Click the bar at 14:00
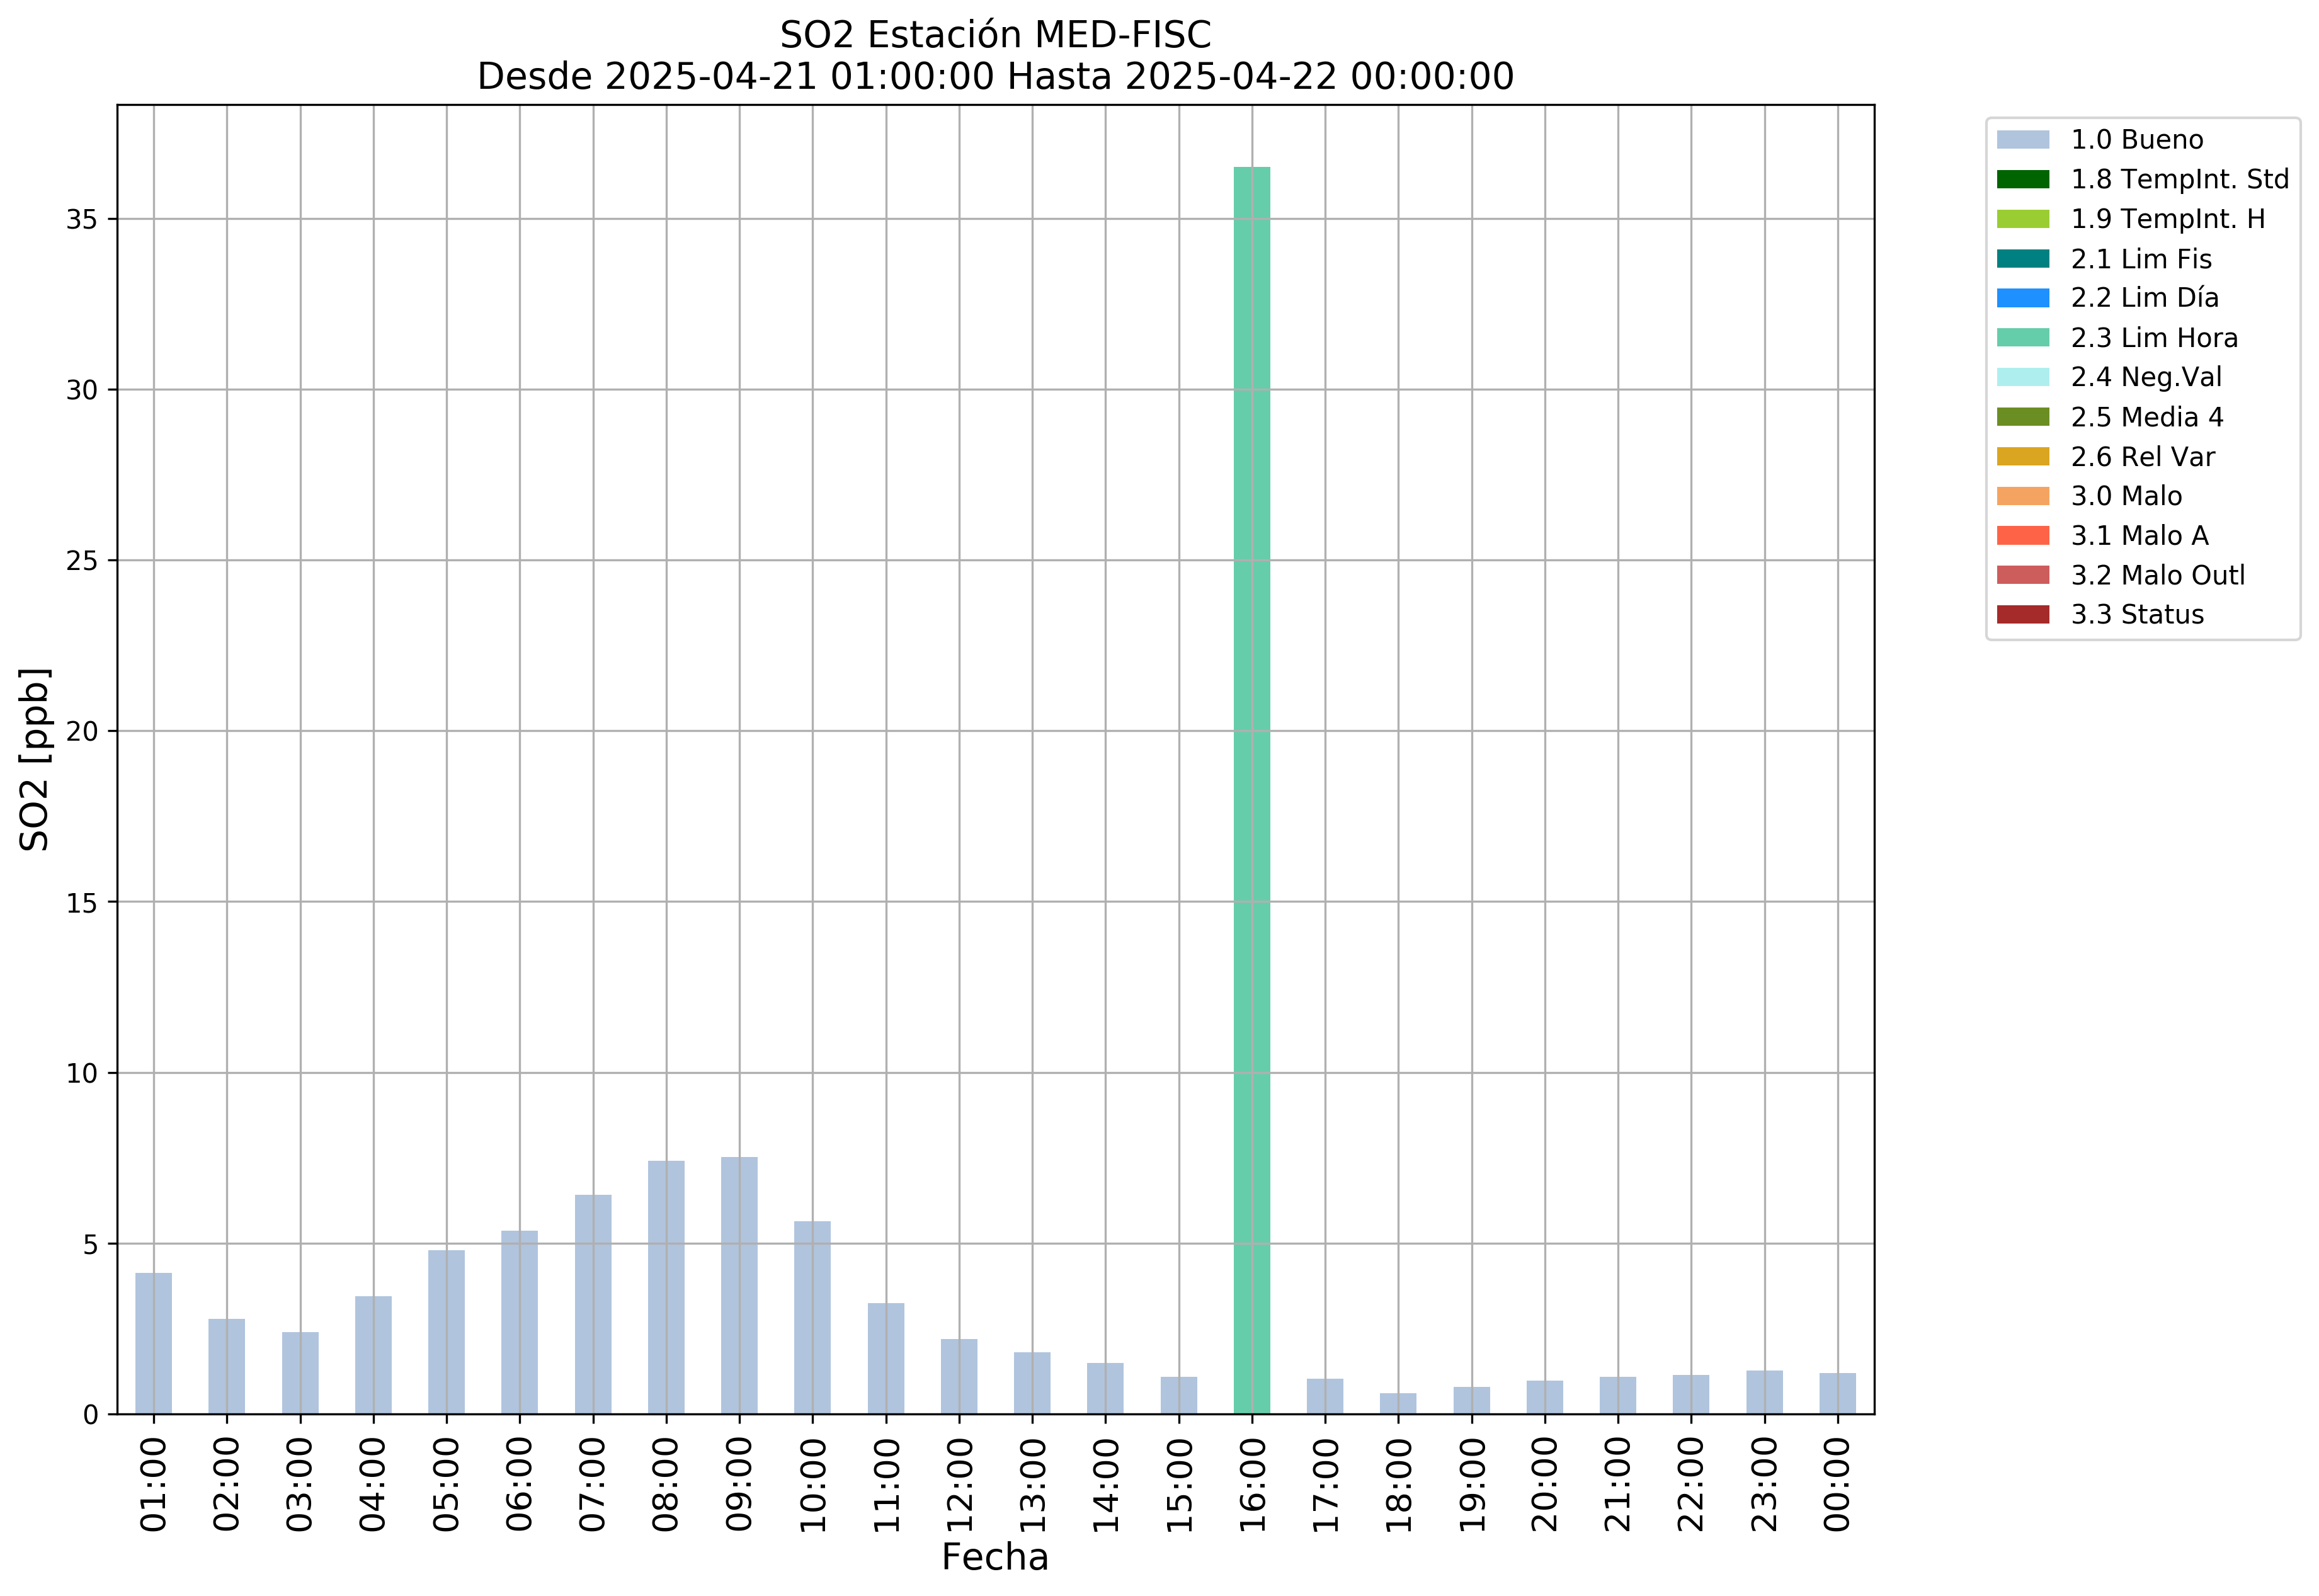2319x1596 pixels. pos(1105,1389)
